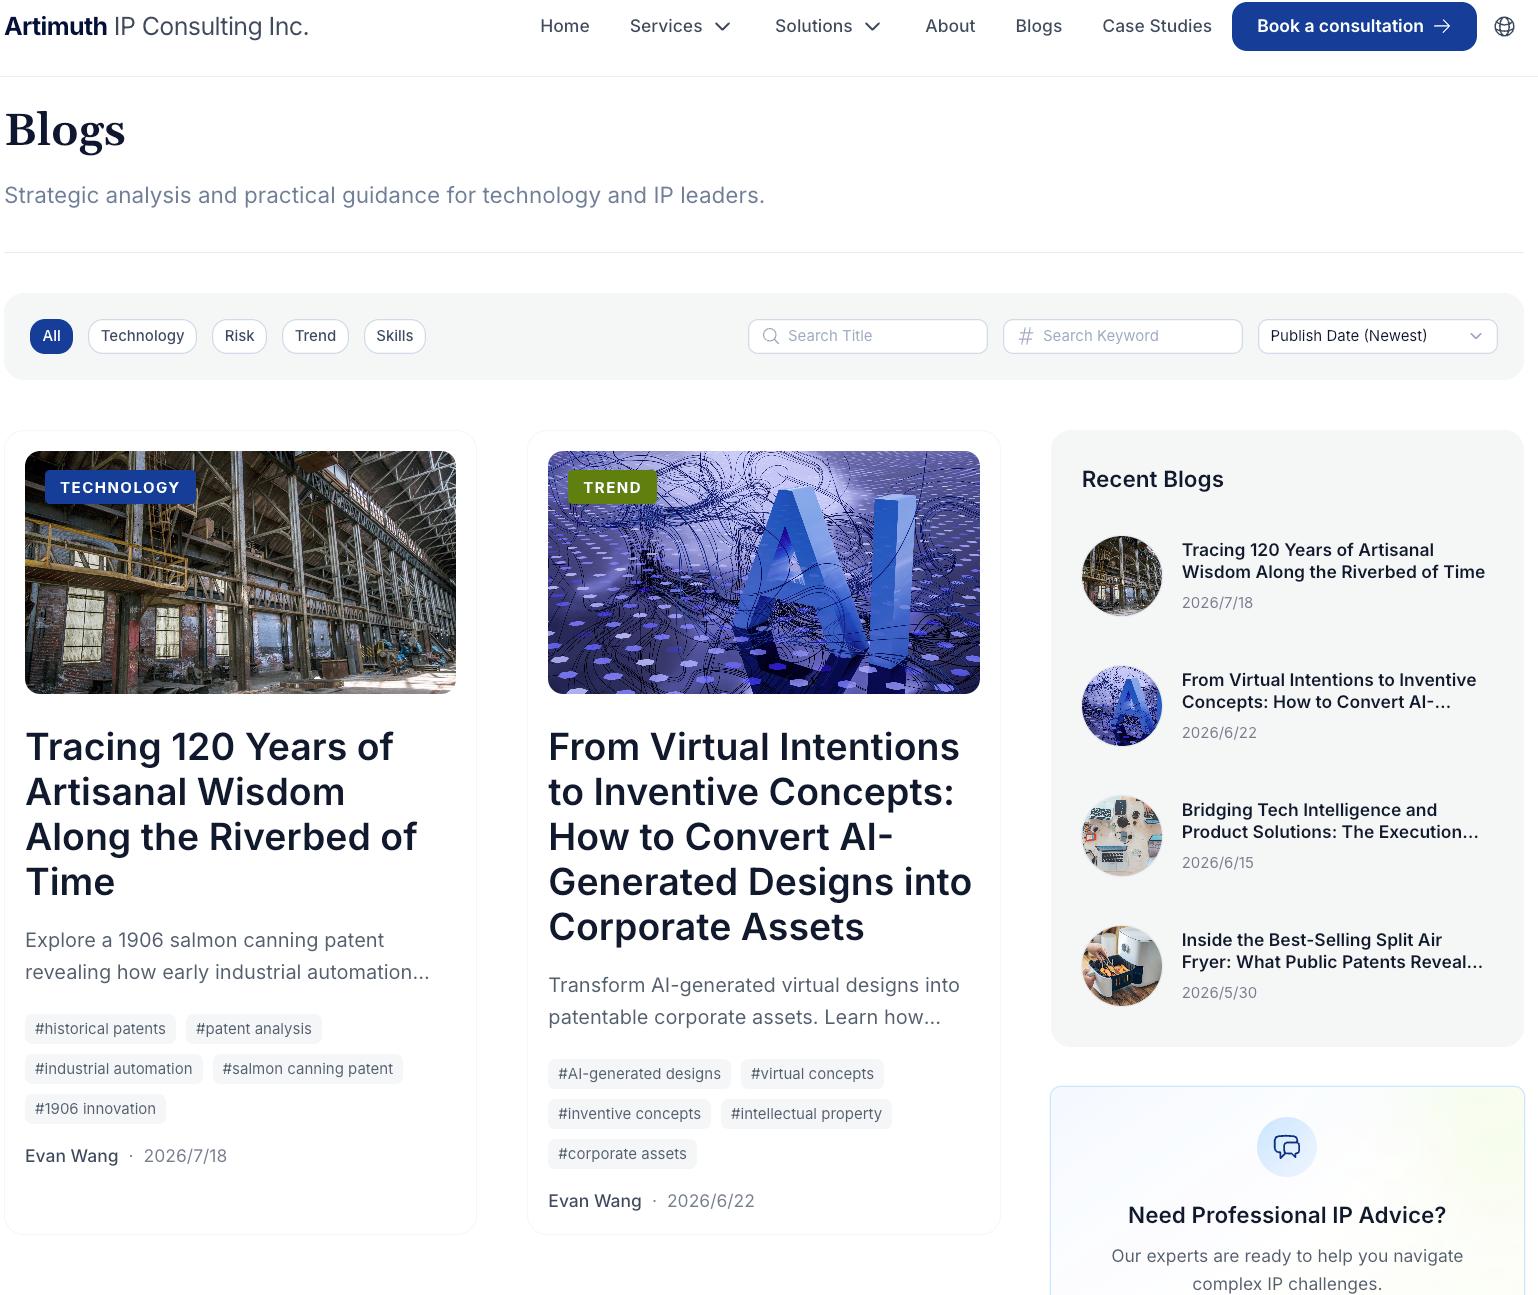Filter blogs by Skills

[394, 336]
